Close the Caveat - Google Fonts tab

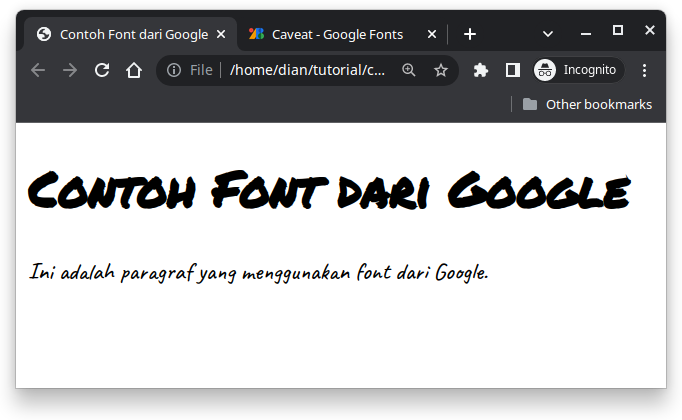click(x=431, y=34)
